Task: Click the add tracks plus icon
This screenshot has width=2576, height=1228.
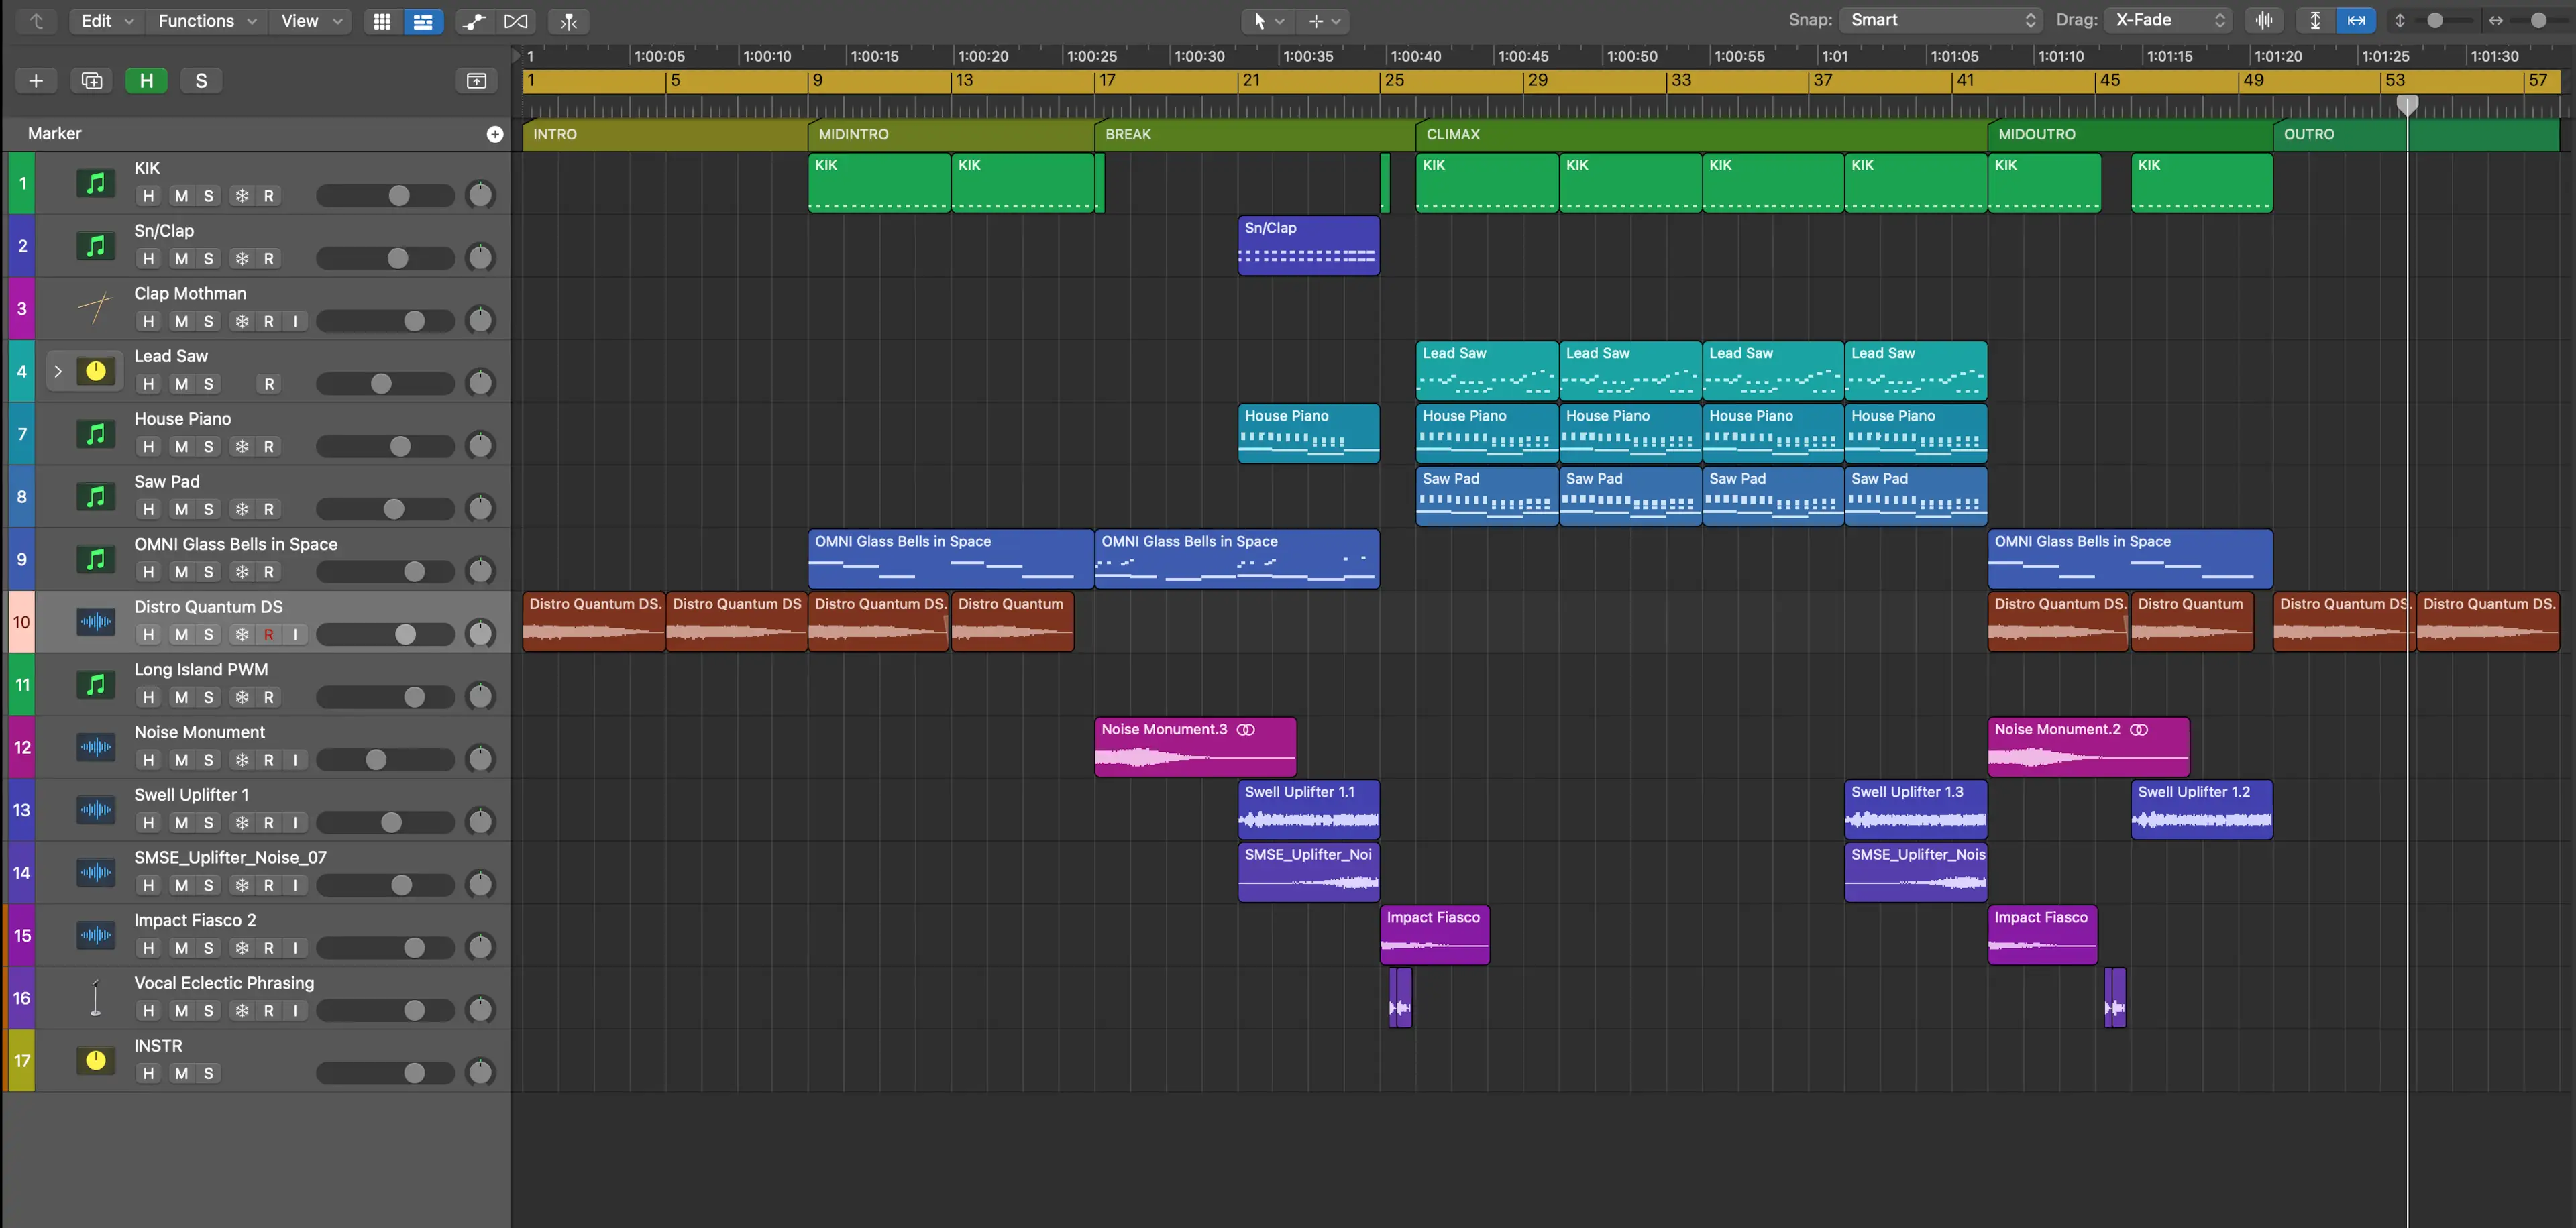Action: [x=34, y=80]
